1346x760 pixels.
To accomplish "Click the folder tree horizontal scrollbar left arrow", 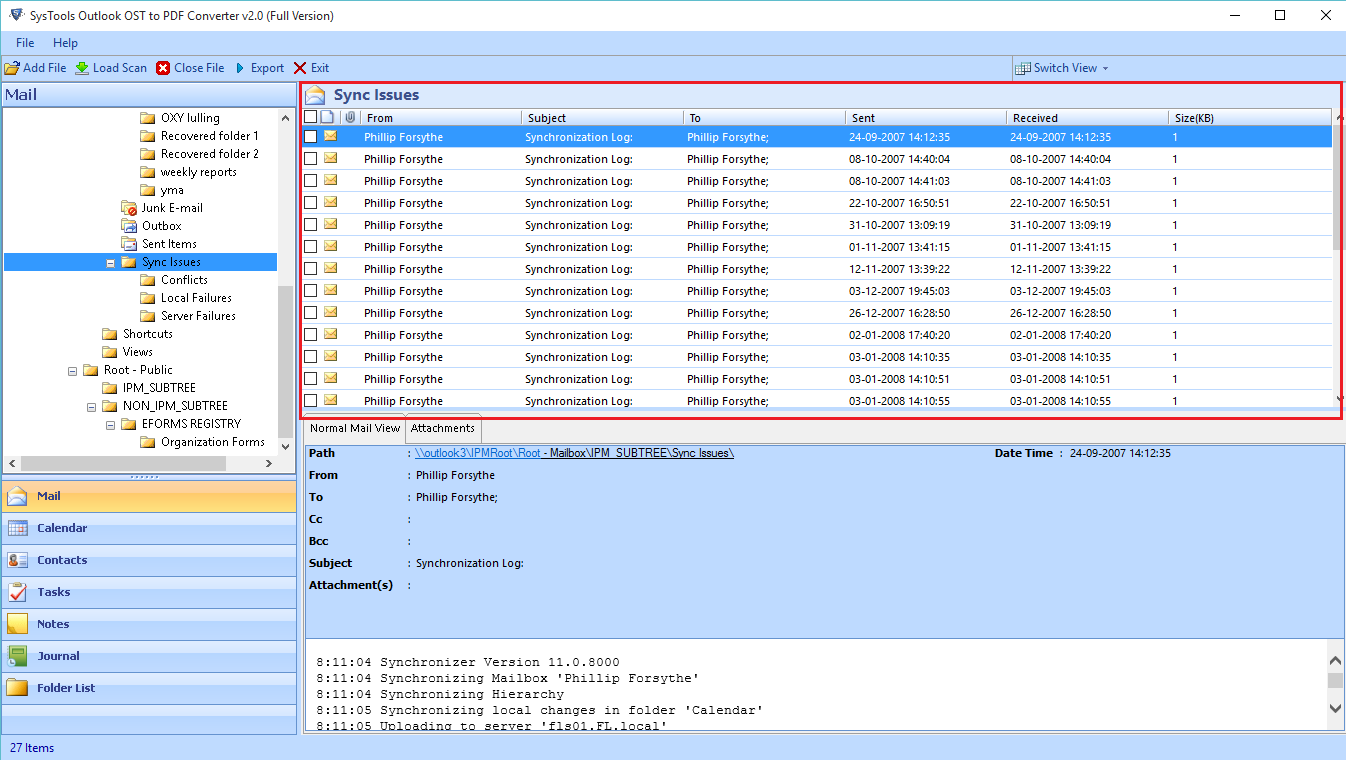I will click(x=12, y=464).
